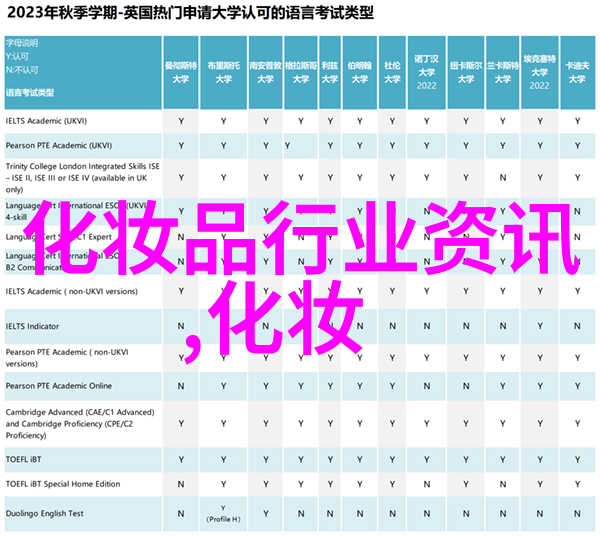The image size is (600, 536).
Task: Click the '诺丁汉大学 2022' column header
Action: (427, 73)
